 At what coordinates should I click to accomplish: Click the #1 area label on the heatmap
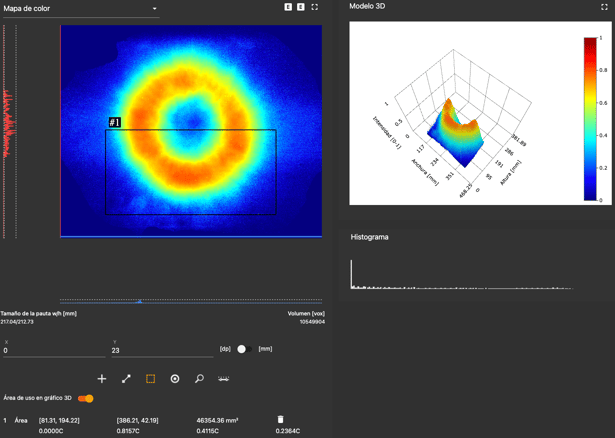(x=114, y=123)
